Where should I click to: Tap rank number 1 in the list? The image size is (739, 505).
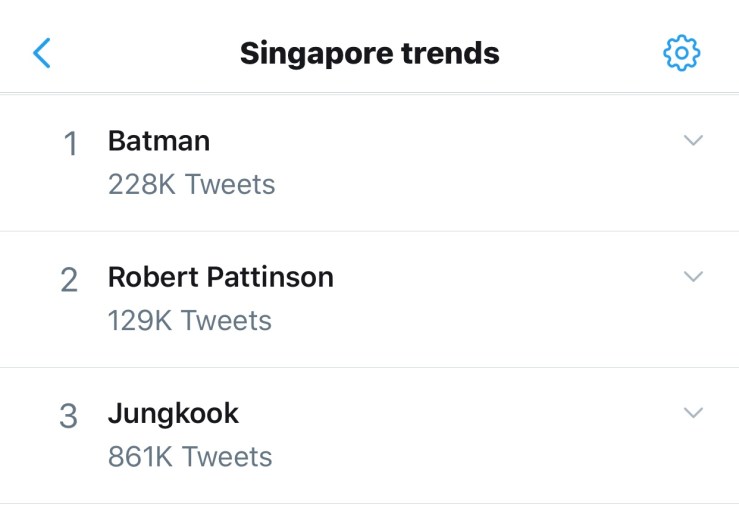tap(70, 145)
